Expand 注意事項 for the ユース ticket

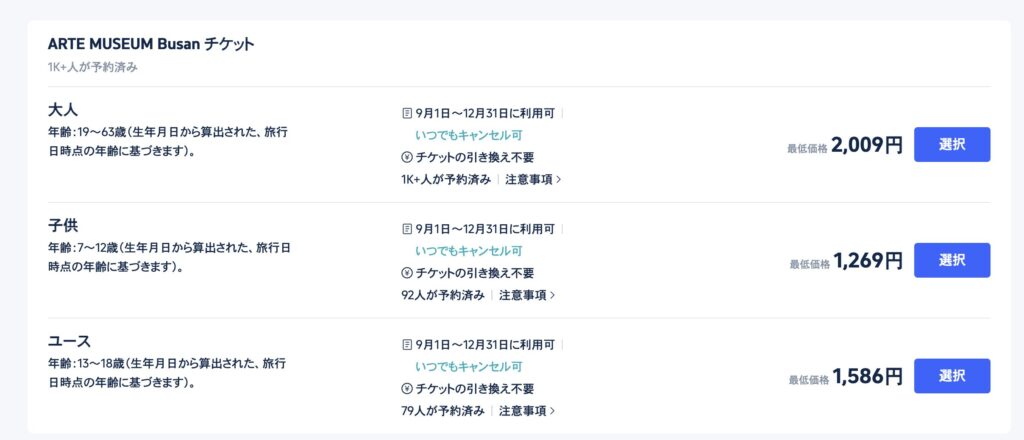click(527, 411)
